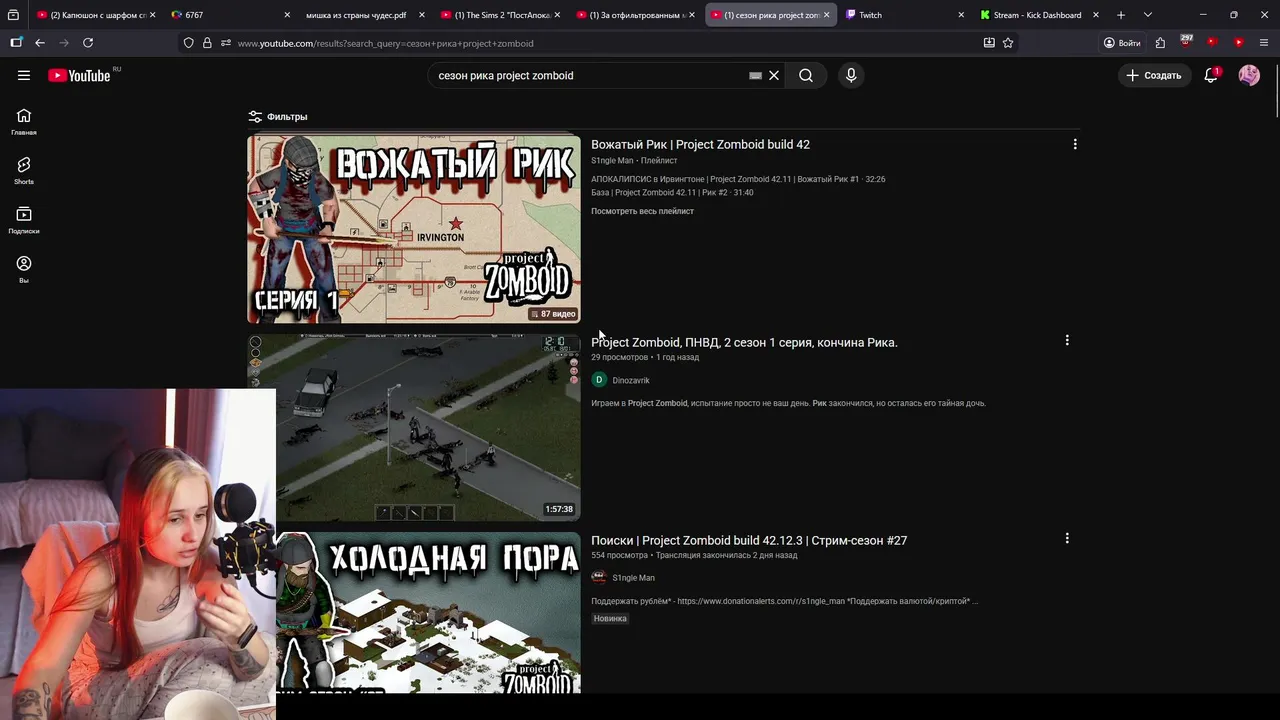Open the Создать create menu
The width and height of the screenshot is (1280, 720).
tap(1154, 75)
